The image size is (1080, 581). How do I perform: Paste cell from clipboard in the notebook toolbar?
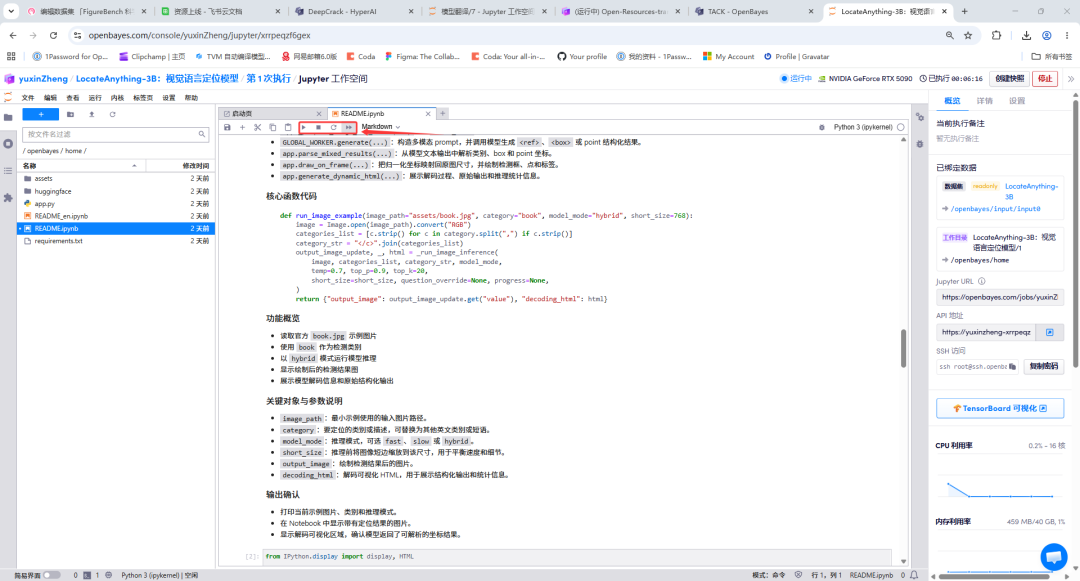point(288,127)
